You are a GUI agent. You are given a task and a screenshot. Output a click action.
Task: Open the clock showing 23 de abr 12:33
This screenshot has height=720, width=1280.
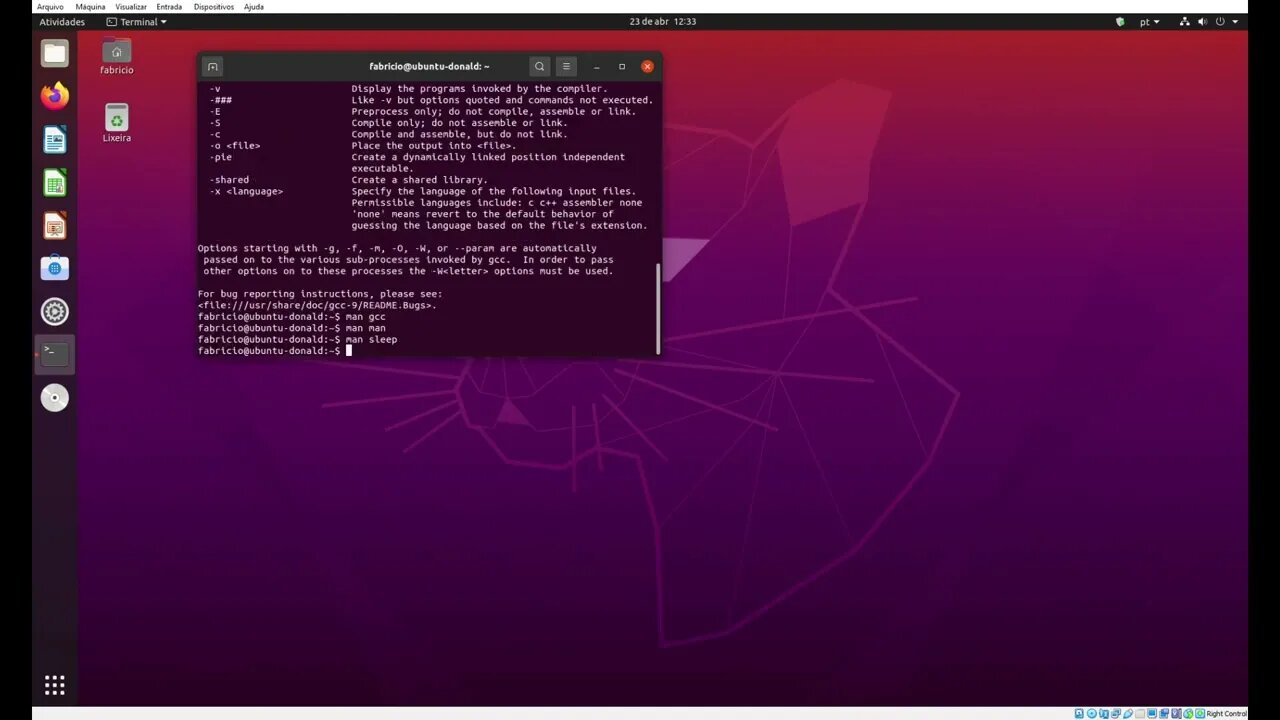click(x=663, y=21)
